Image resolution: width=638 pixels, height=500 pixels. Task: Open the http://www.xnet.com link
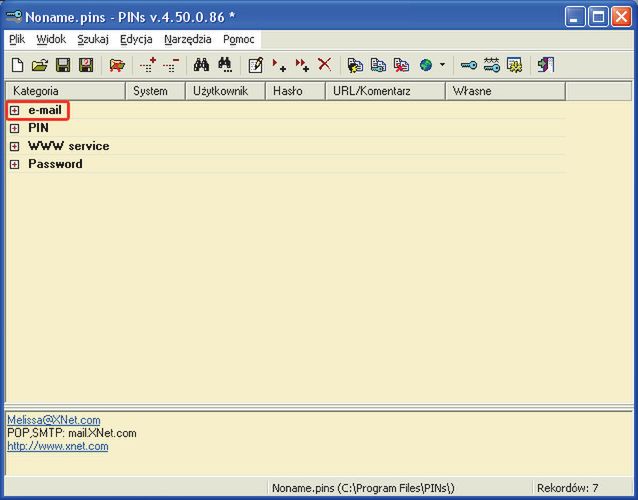pyautogui.click(x=58, y=446)
